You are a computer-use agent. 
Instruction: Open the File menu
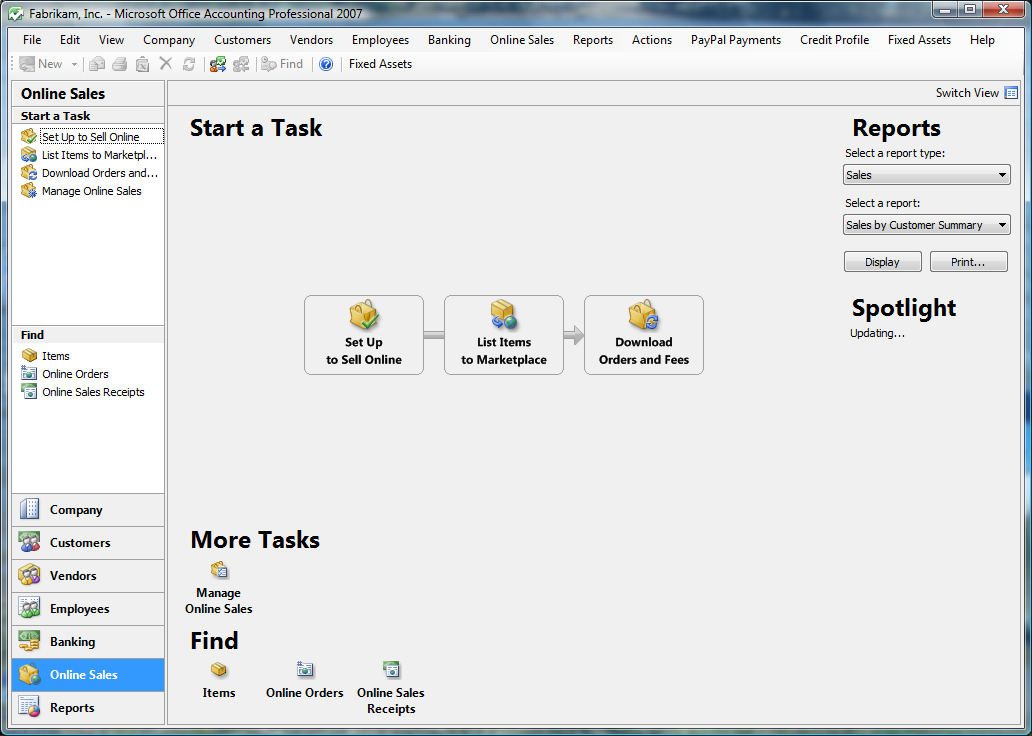point(32,39)
